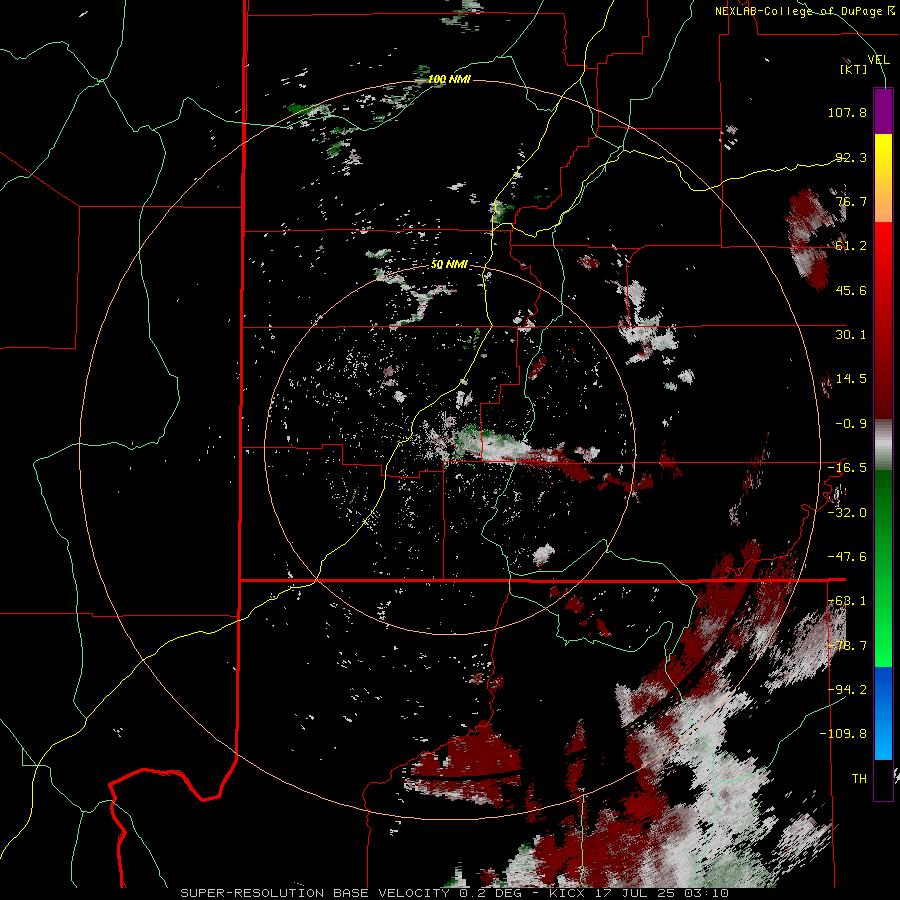Pick the gray segment of the color bar
900x900 pixels.
click(883, 445)
